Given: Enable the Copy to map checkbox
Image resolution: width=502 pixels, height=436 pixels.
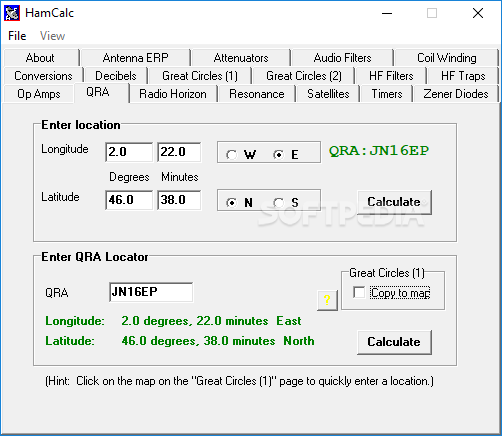Looking at the screenshot, I should pos(392,293).
